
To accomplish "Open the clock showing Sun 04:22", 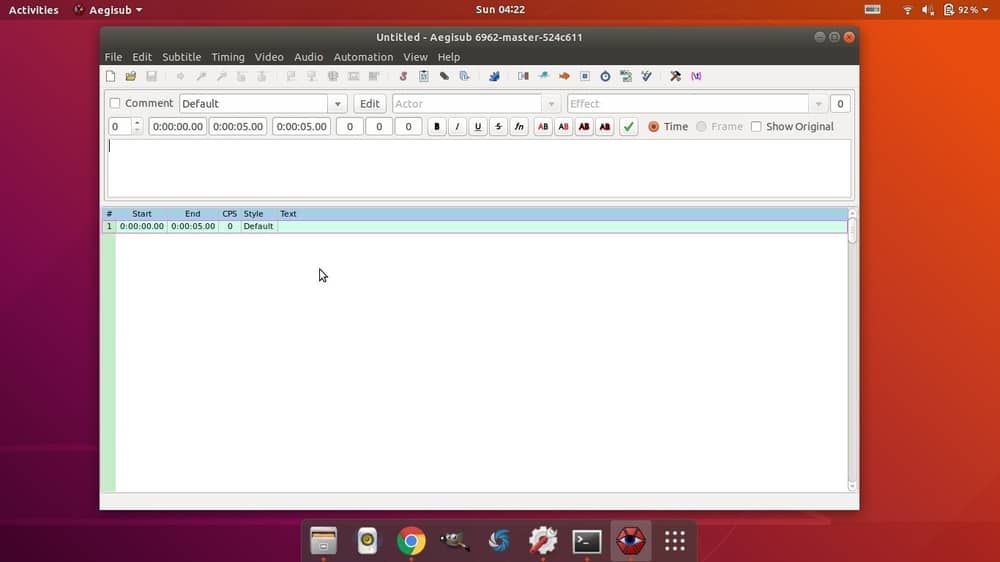I will coord(500,10).
